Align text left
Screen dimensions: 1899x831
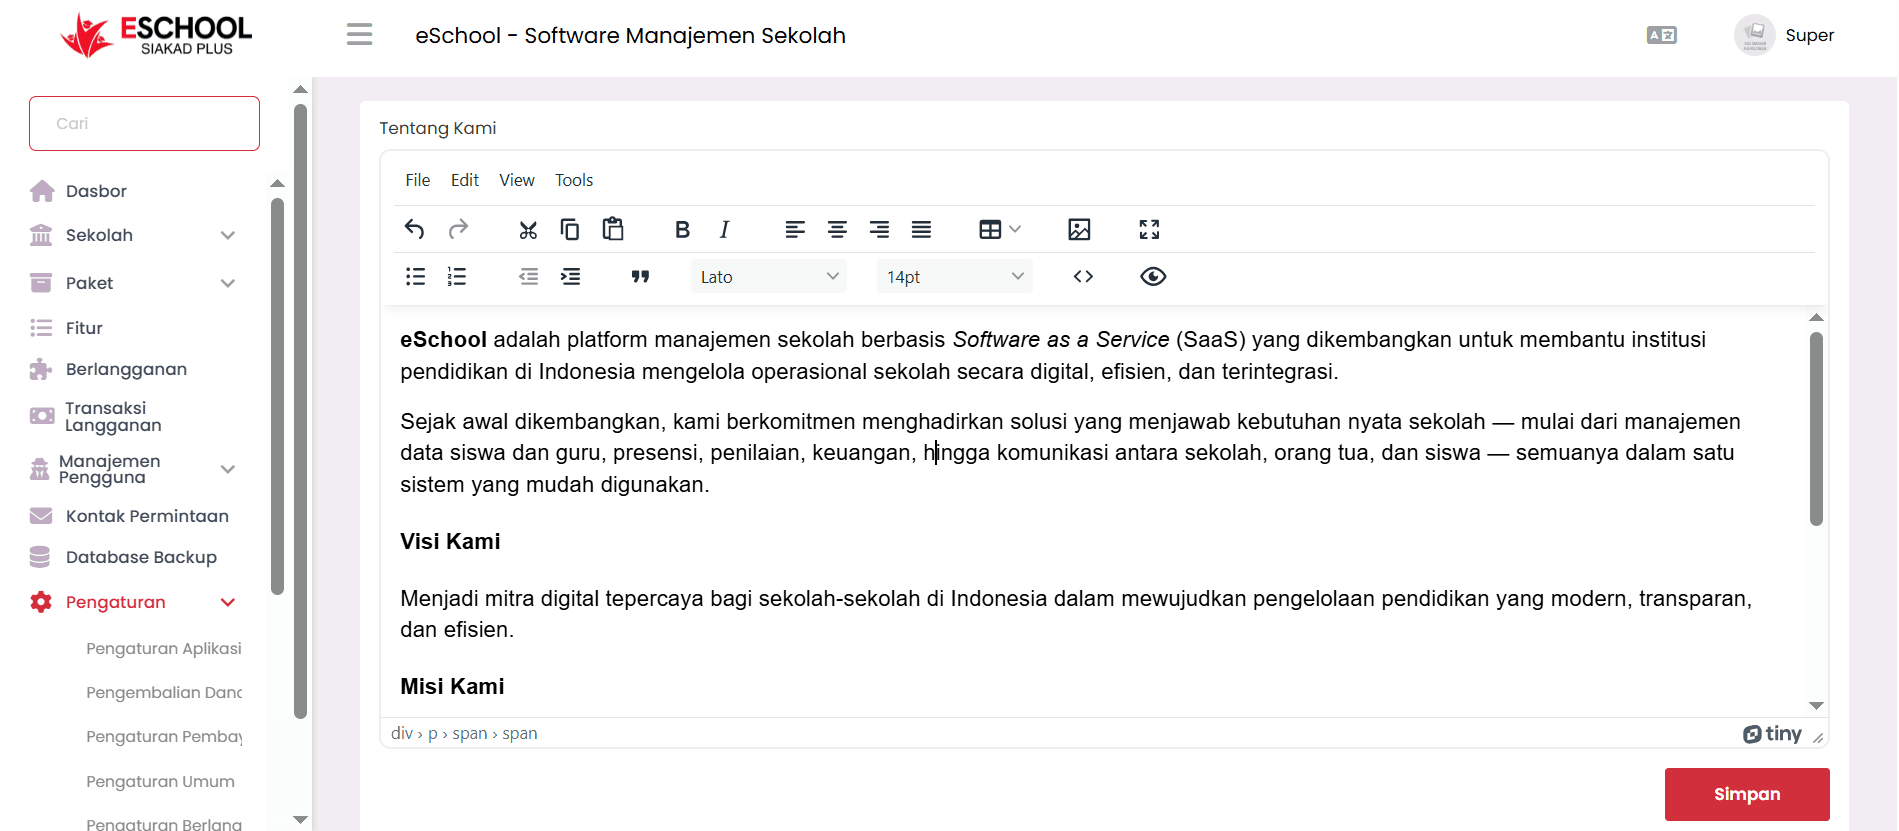[795, 229]
